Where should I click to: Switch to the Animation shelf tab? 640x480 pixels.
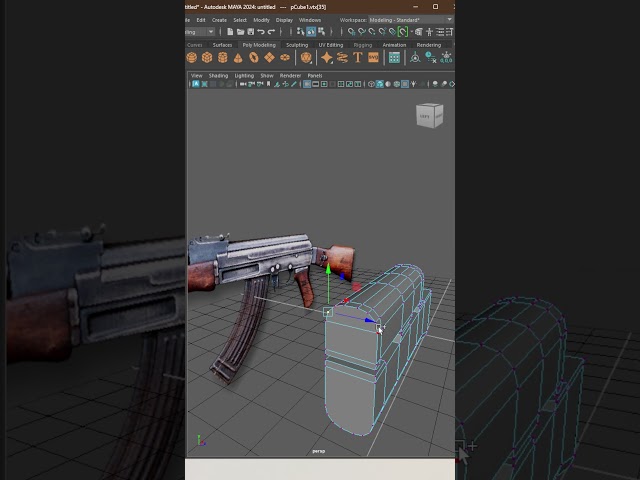pyautogui.click(x=394, y=45)
